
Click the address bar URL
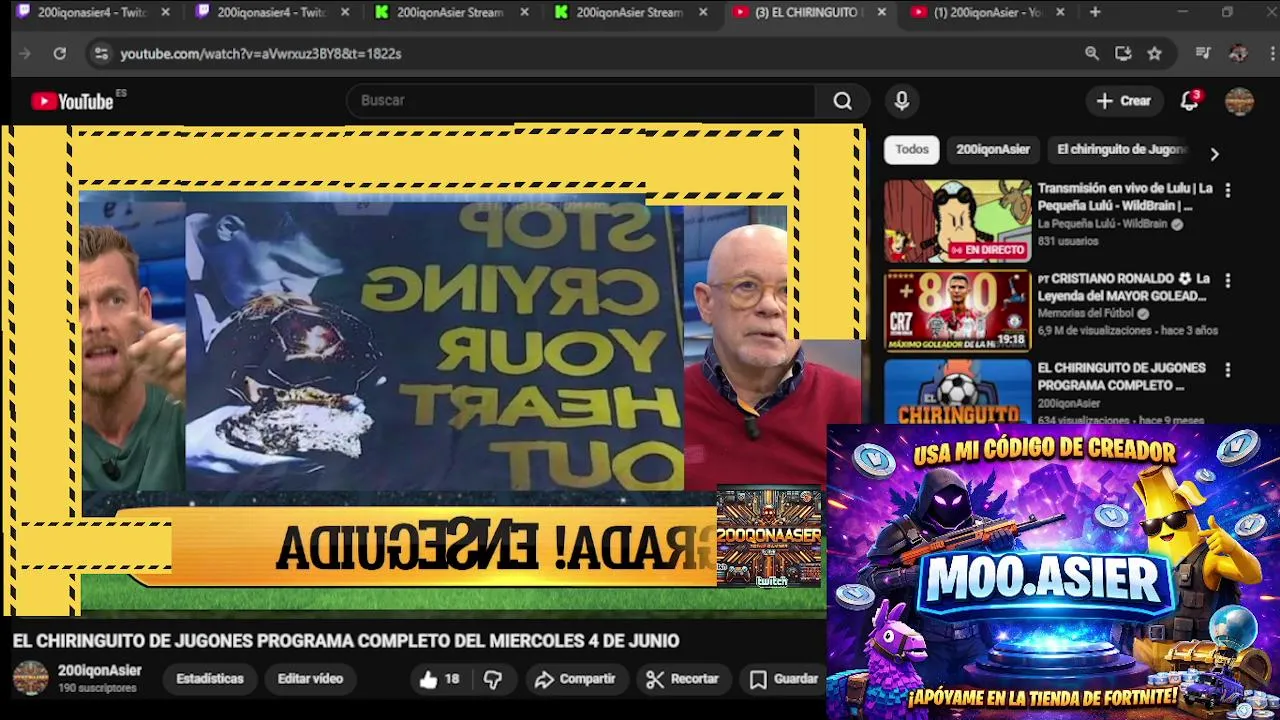tap(261, 54)
